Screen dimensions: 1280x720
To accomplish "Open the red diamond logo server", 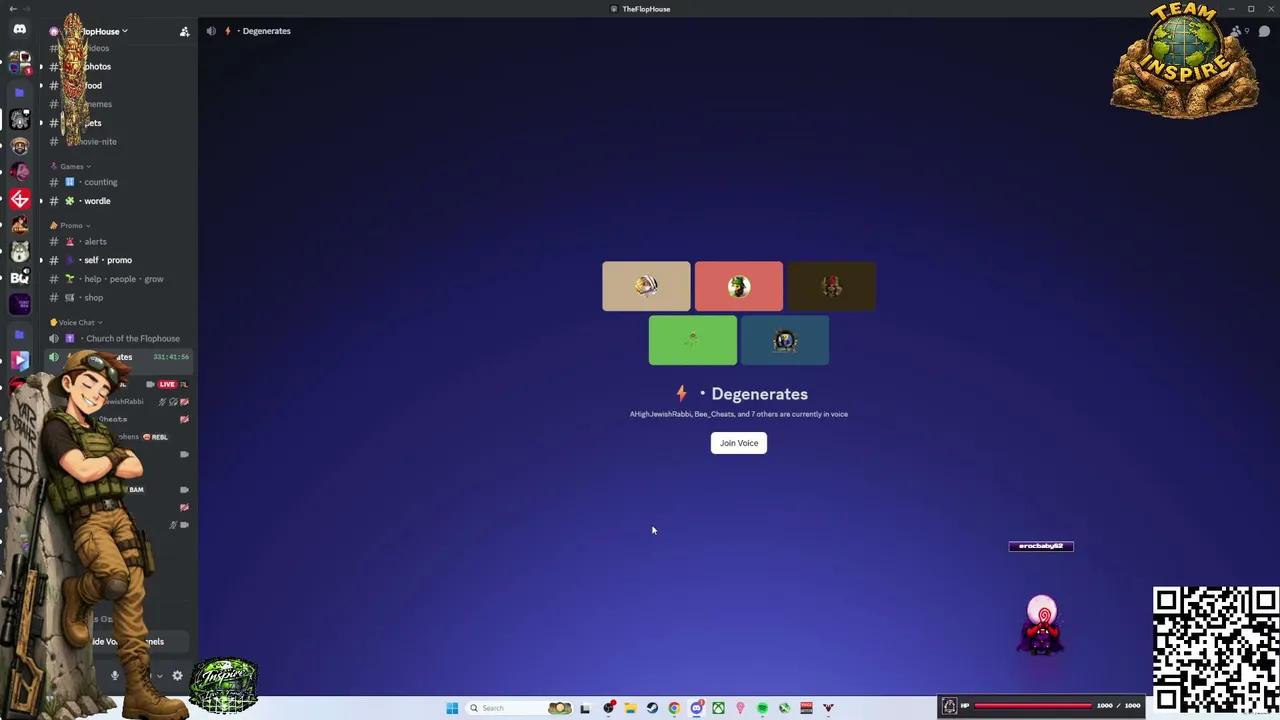I will click(x=19, y=199).
